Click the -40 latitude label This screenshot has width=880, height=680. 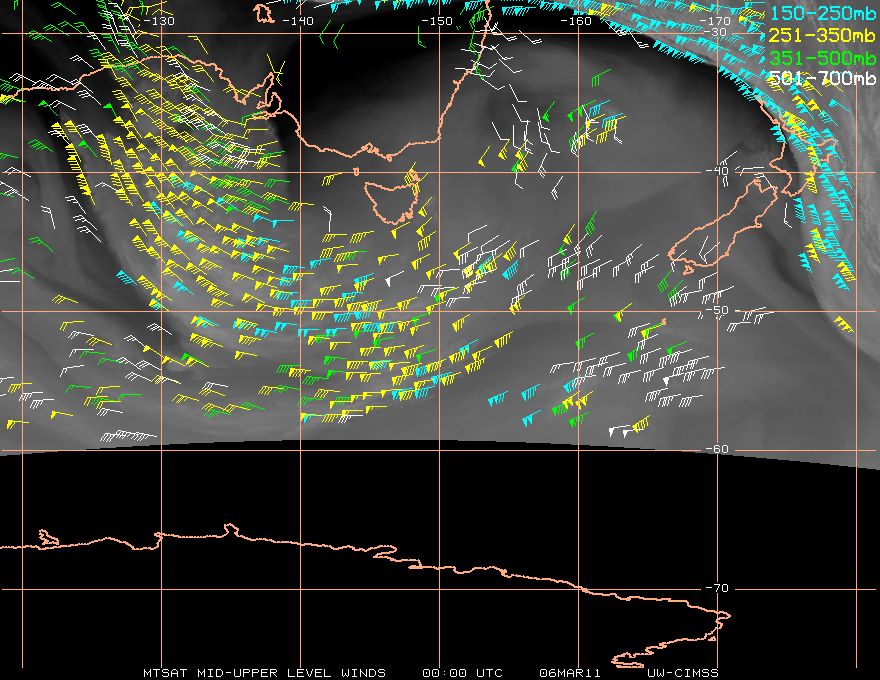pos(717,171)
